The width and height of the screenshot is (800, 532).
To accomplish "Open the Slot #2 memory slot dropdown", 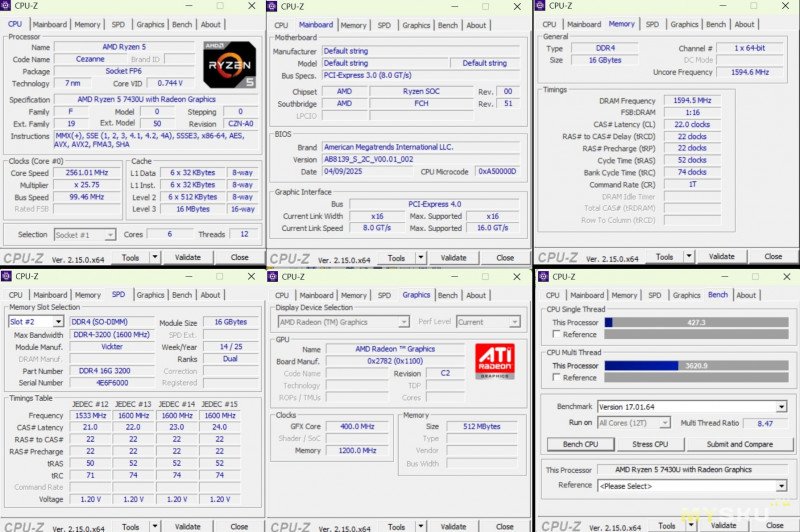I will 36,322.
